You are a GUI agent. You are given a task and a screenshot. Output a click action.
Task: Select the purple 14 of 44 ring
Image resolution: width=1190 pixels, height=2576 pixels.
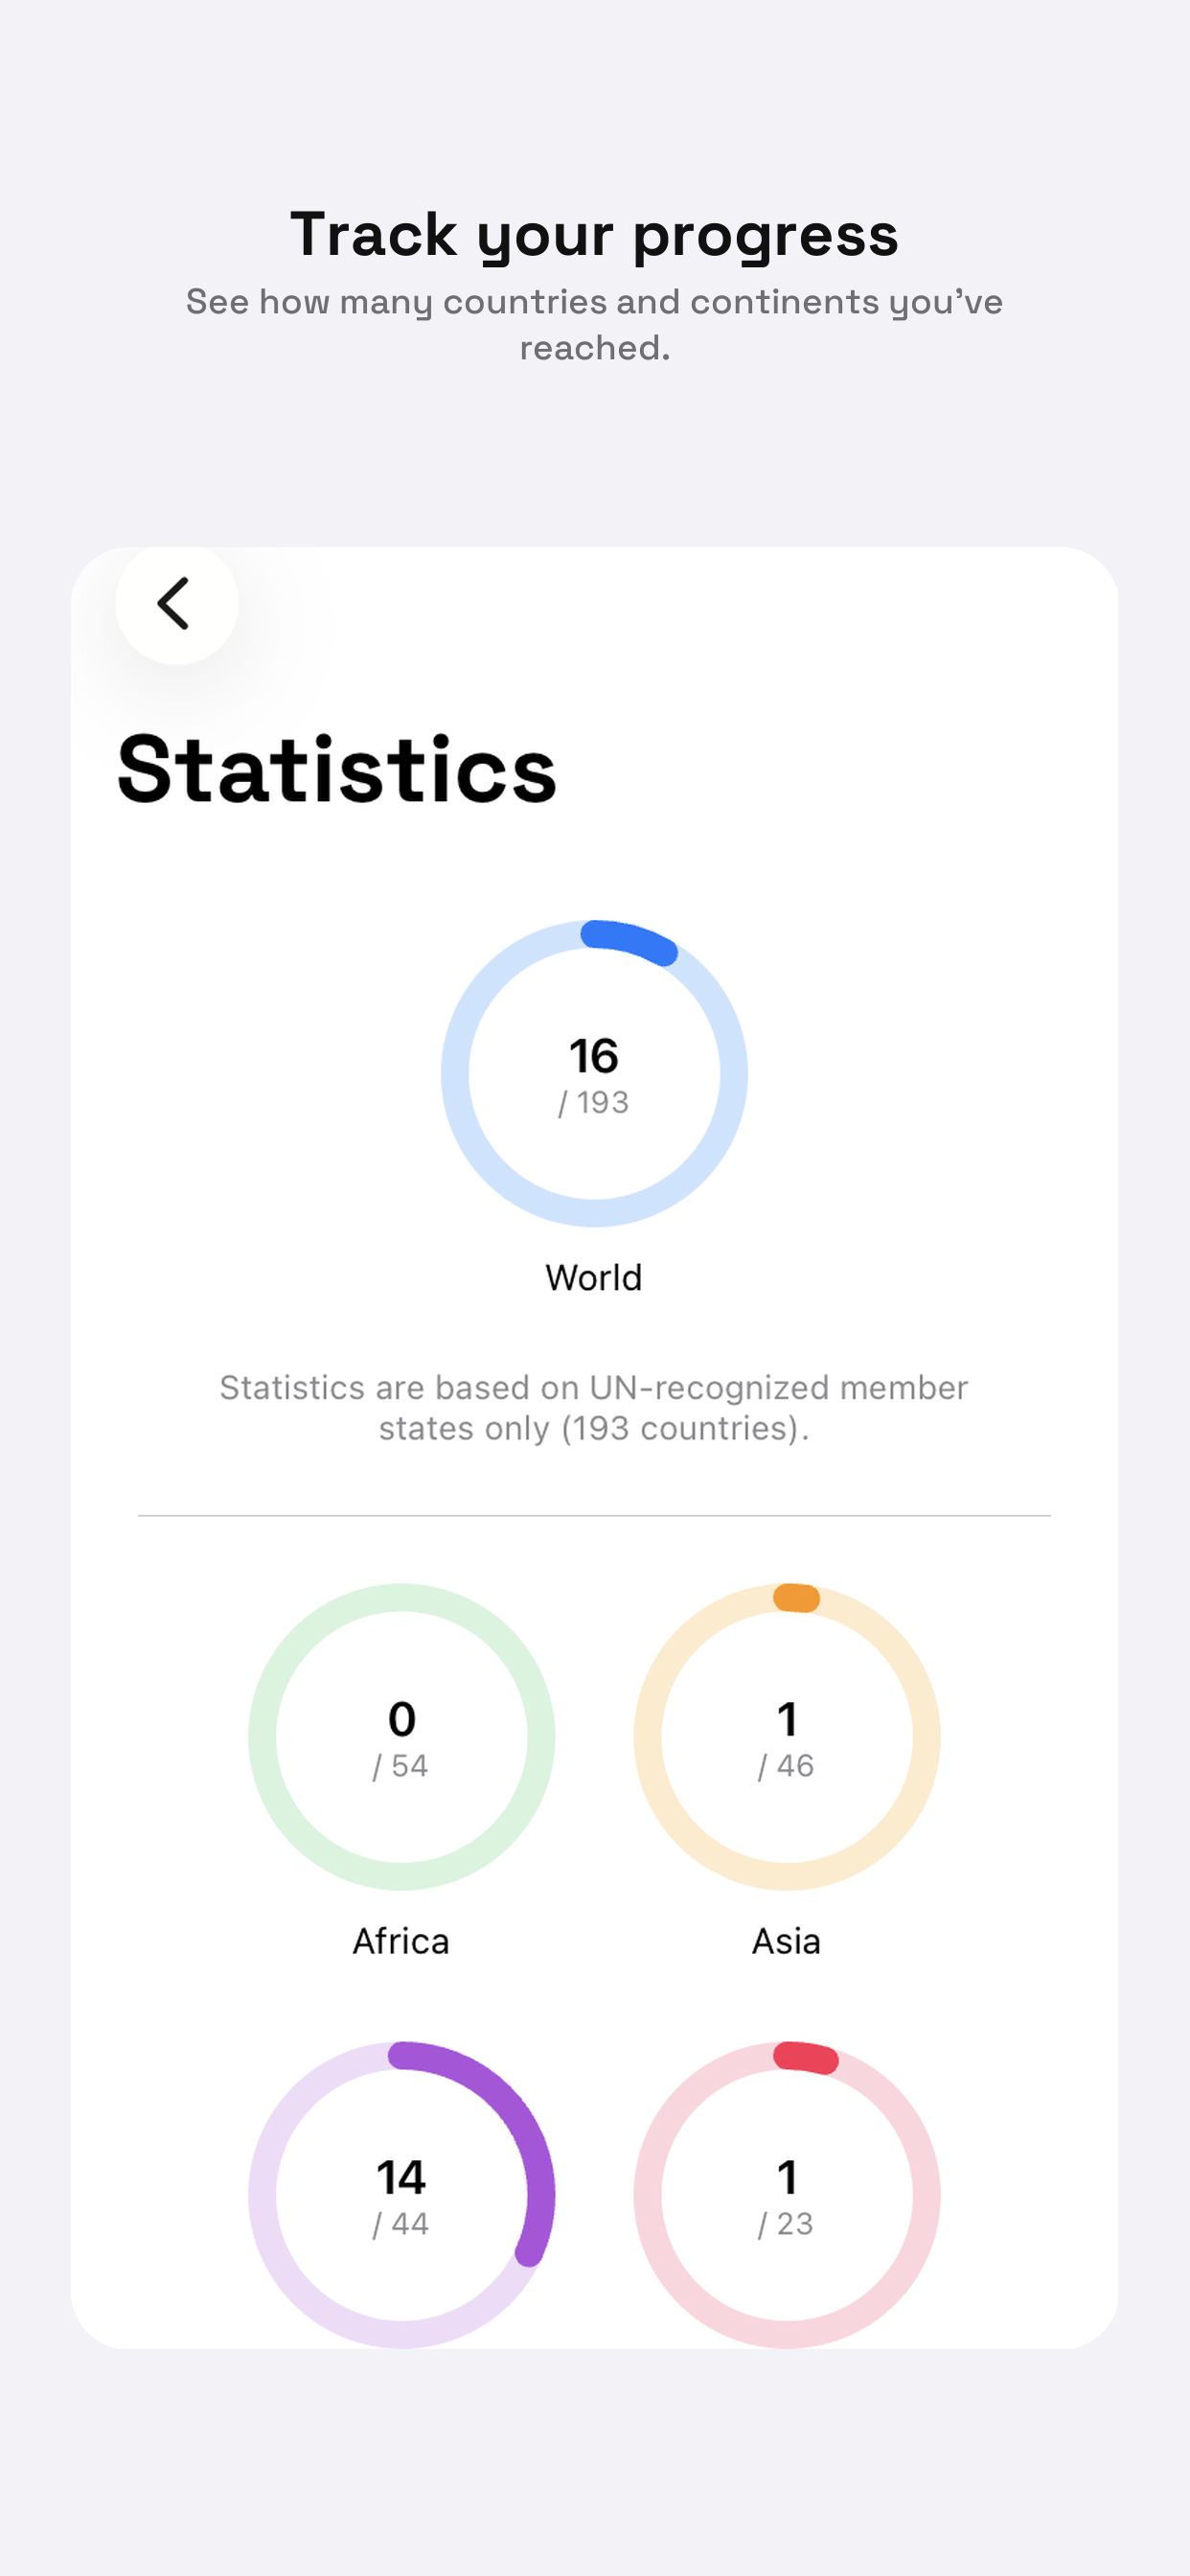pos(401,2194)
